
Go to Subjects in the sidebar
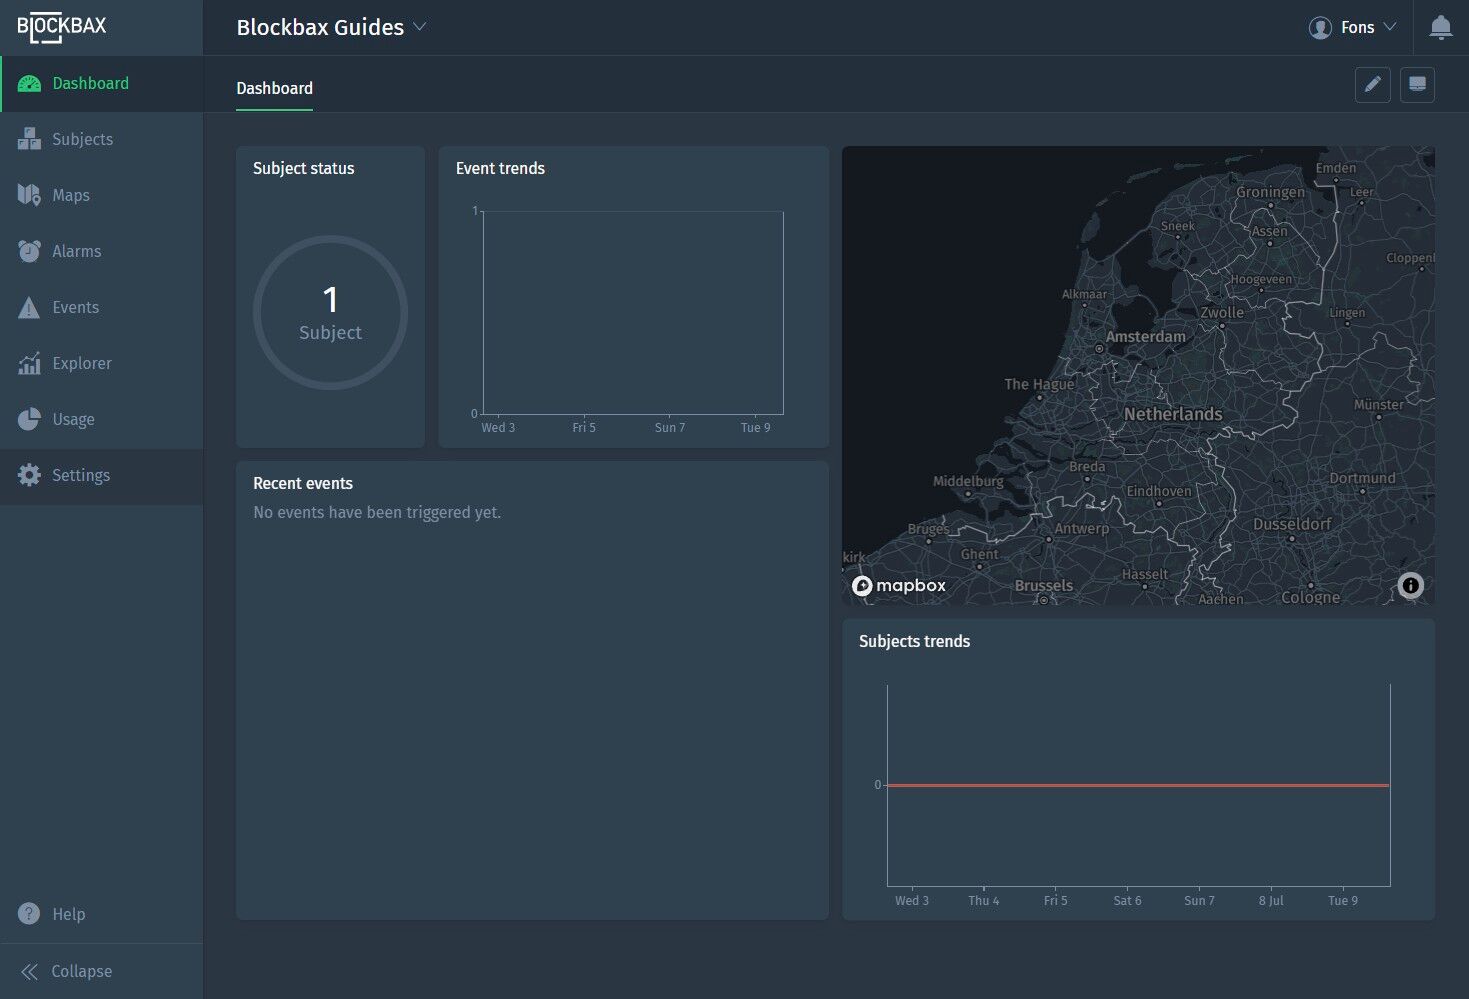pyautogui.click(x=82, y=139)
